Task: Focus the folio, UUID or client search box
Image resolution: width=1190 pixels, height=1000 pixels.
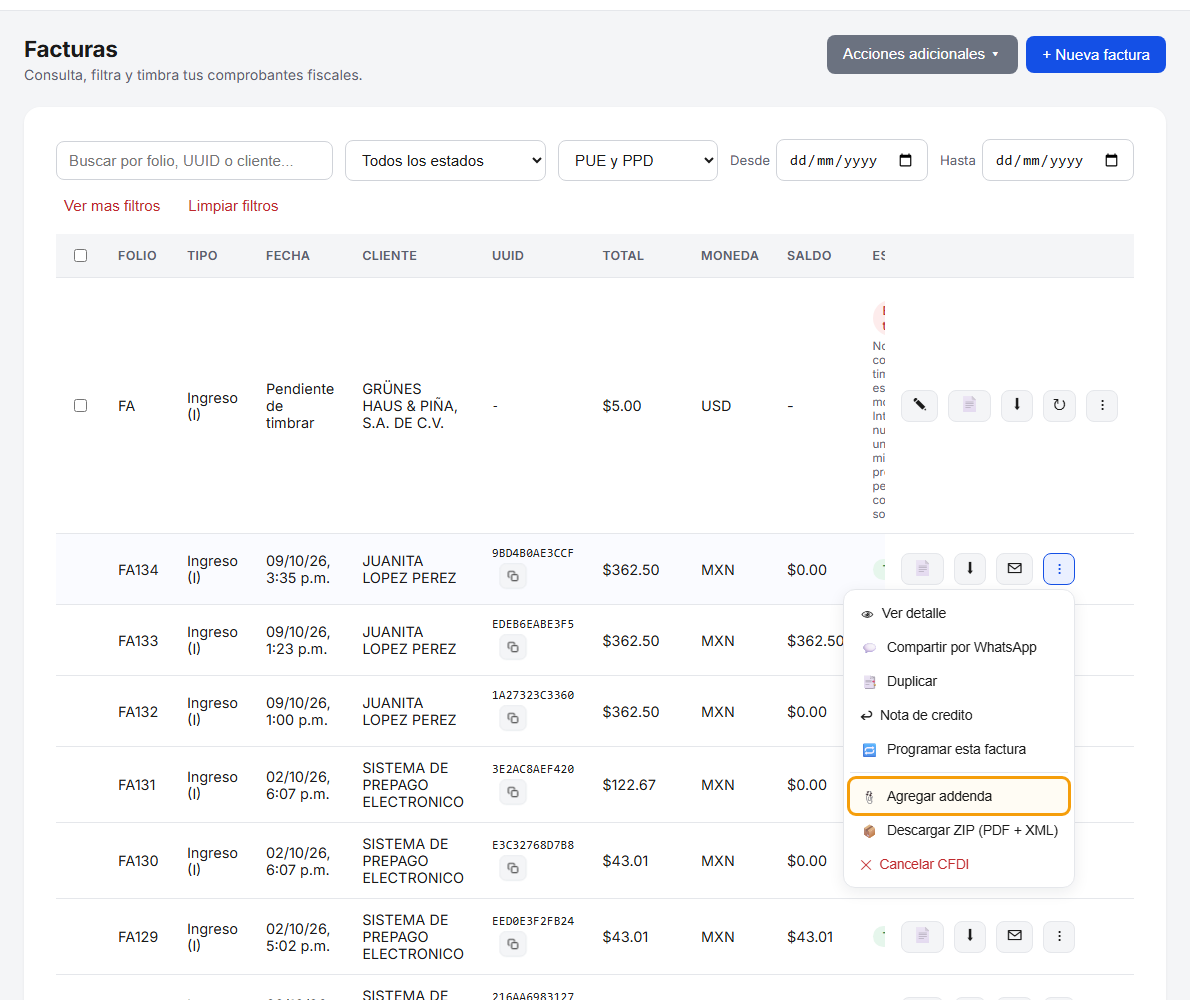Action: (194, 161)
